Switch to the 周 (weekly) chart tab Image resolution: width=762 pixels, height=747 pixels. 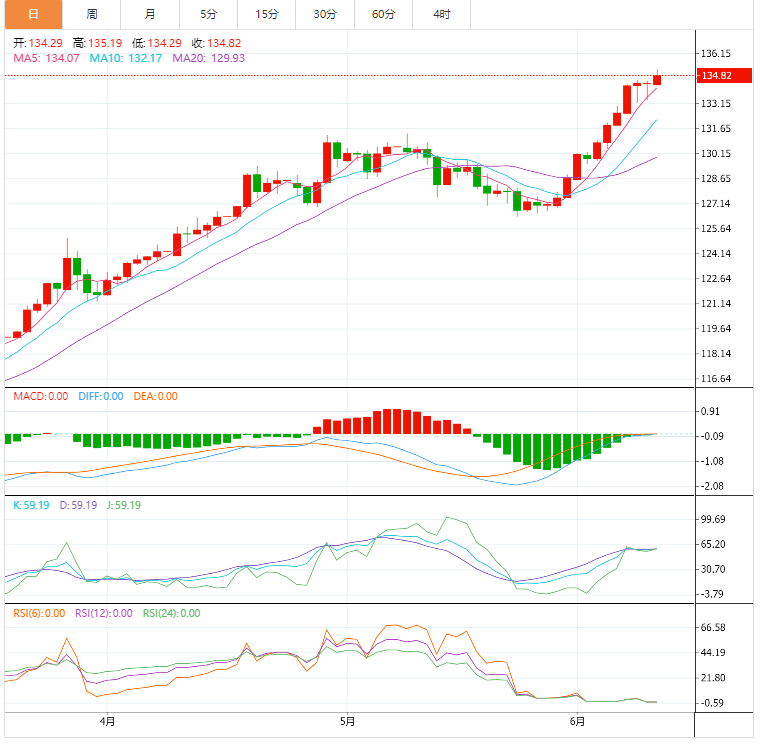tap(91, 14)
